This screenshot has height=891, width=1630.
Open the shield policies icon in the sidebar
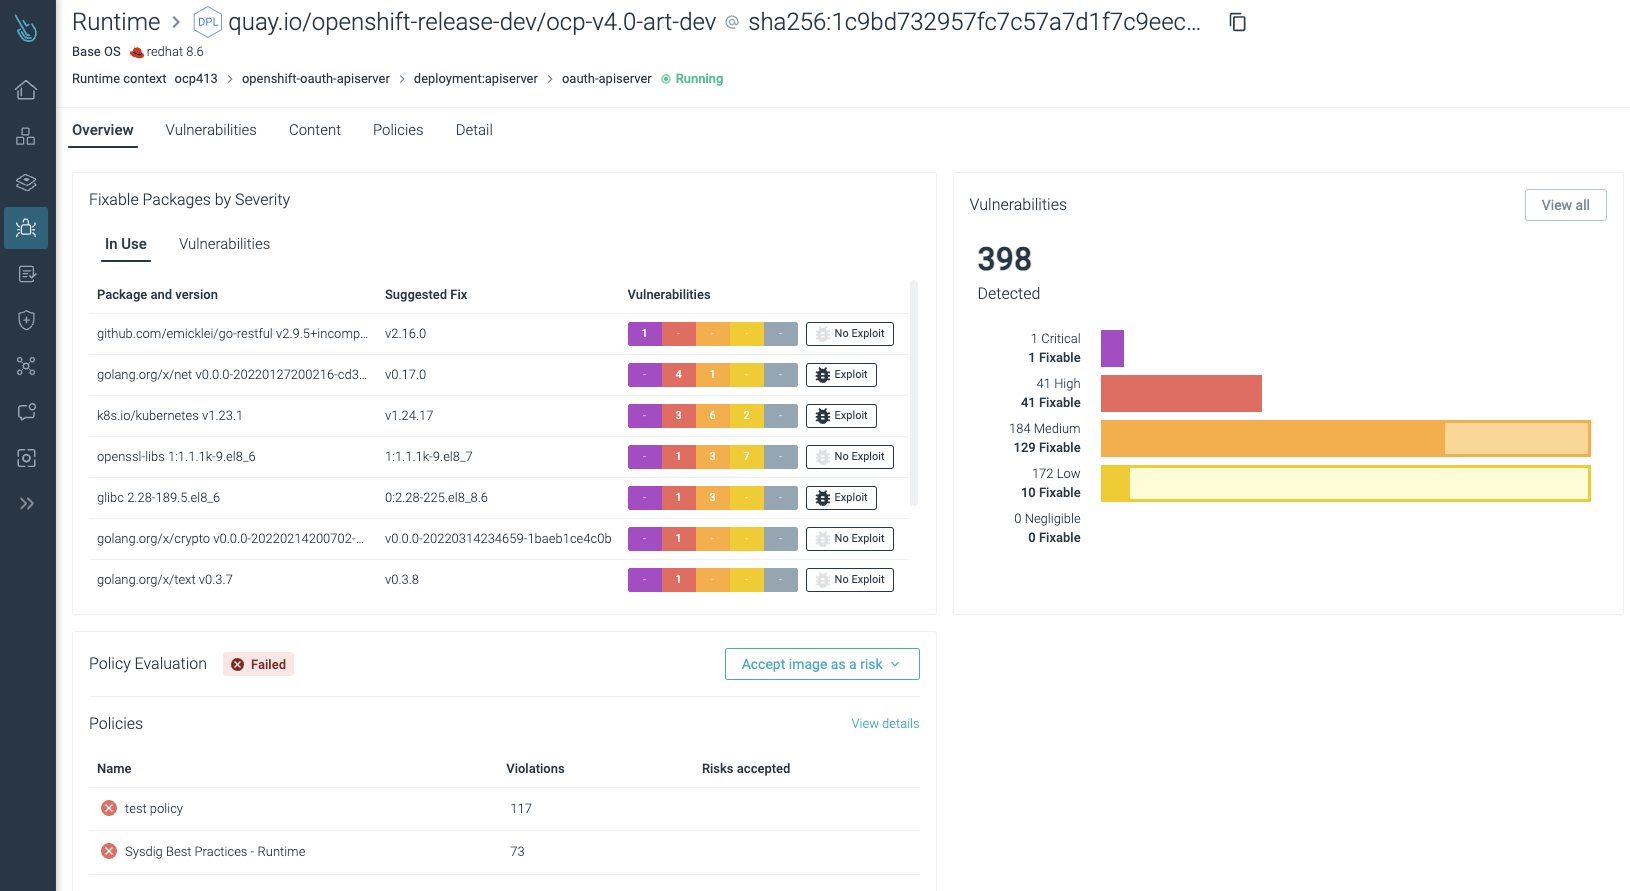(x=26, y=320)
